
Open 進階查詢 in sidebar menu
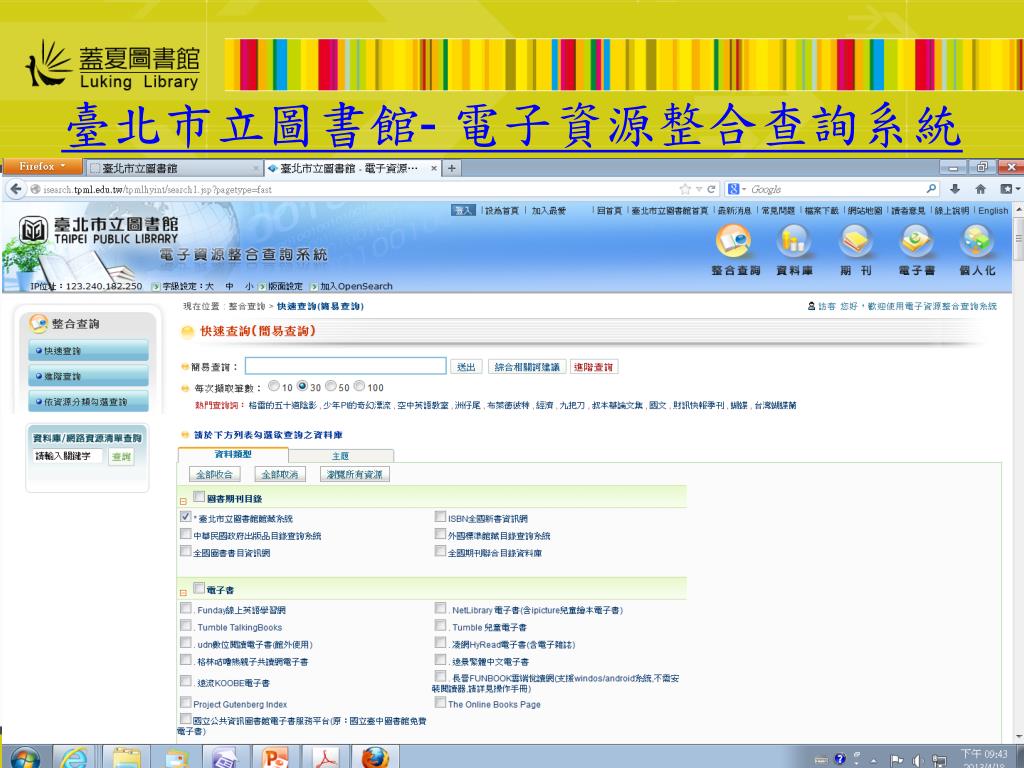(x=88, y=376)
